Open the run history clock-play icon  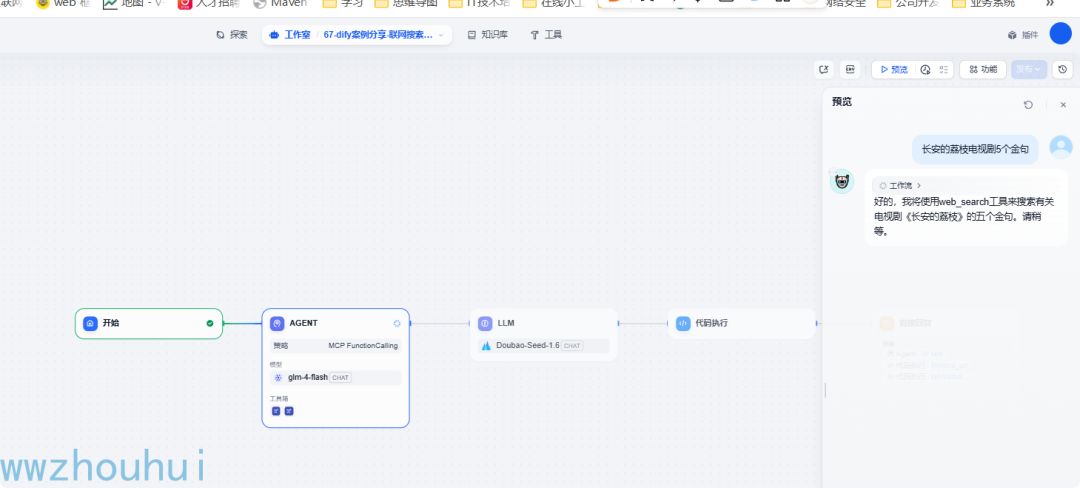(x=926, y=70)
